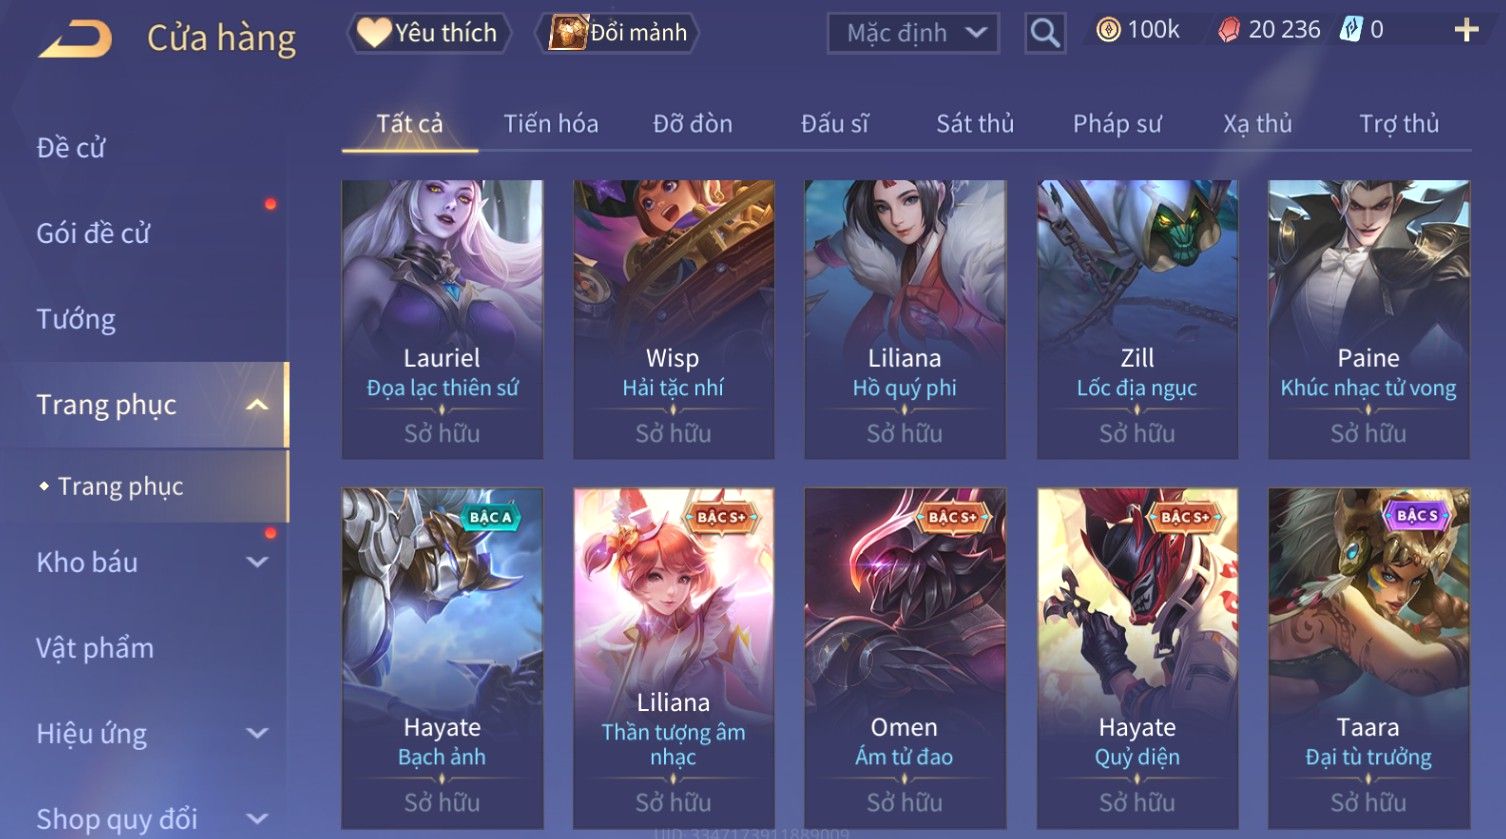Screen dimensions: 1506x839
Task: Click the back arrow icon
Action: (x=75, y=39)
